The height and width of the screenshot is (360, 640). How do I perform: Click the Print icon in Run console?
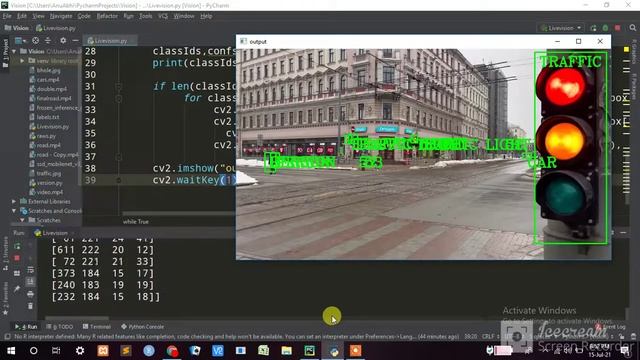(x=31, y=294)
